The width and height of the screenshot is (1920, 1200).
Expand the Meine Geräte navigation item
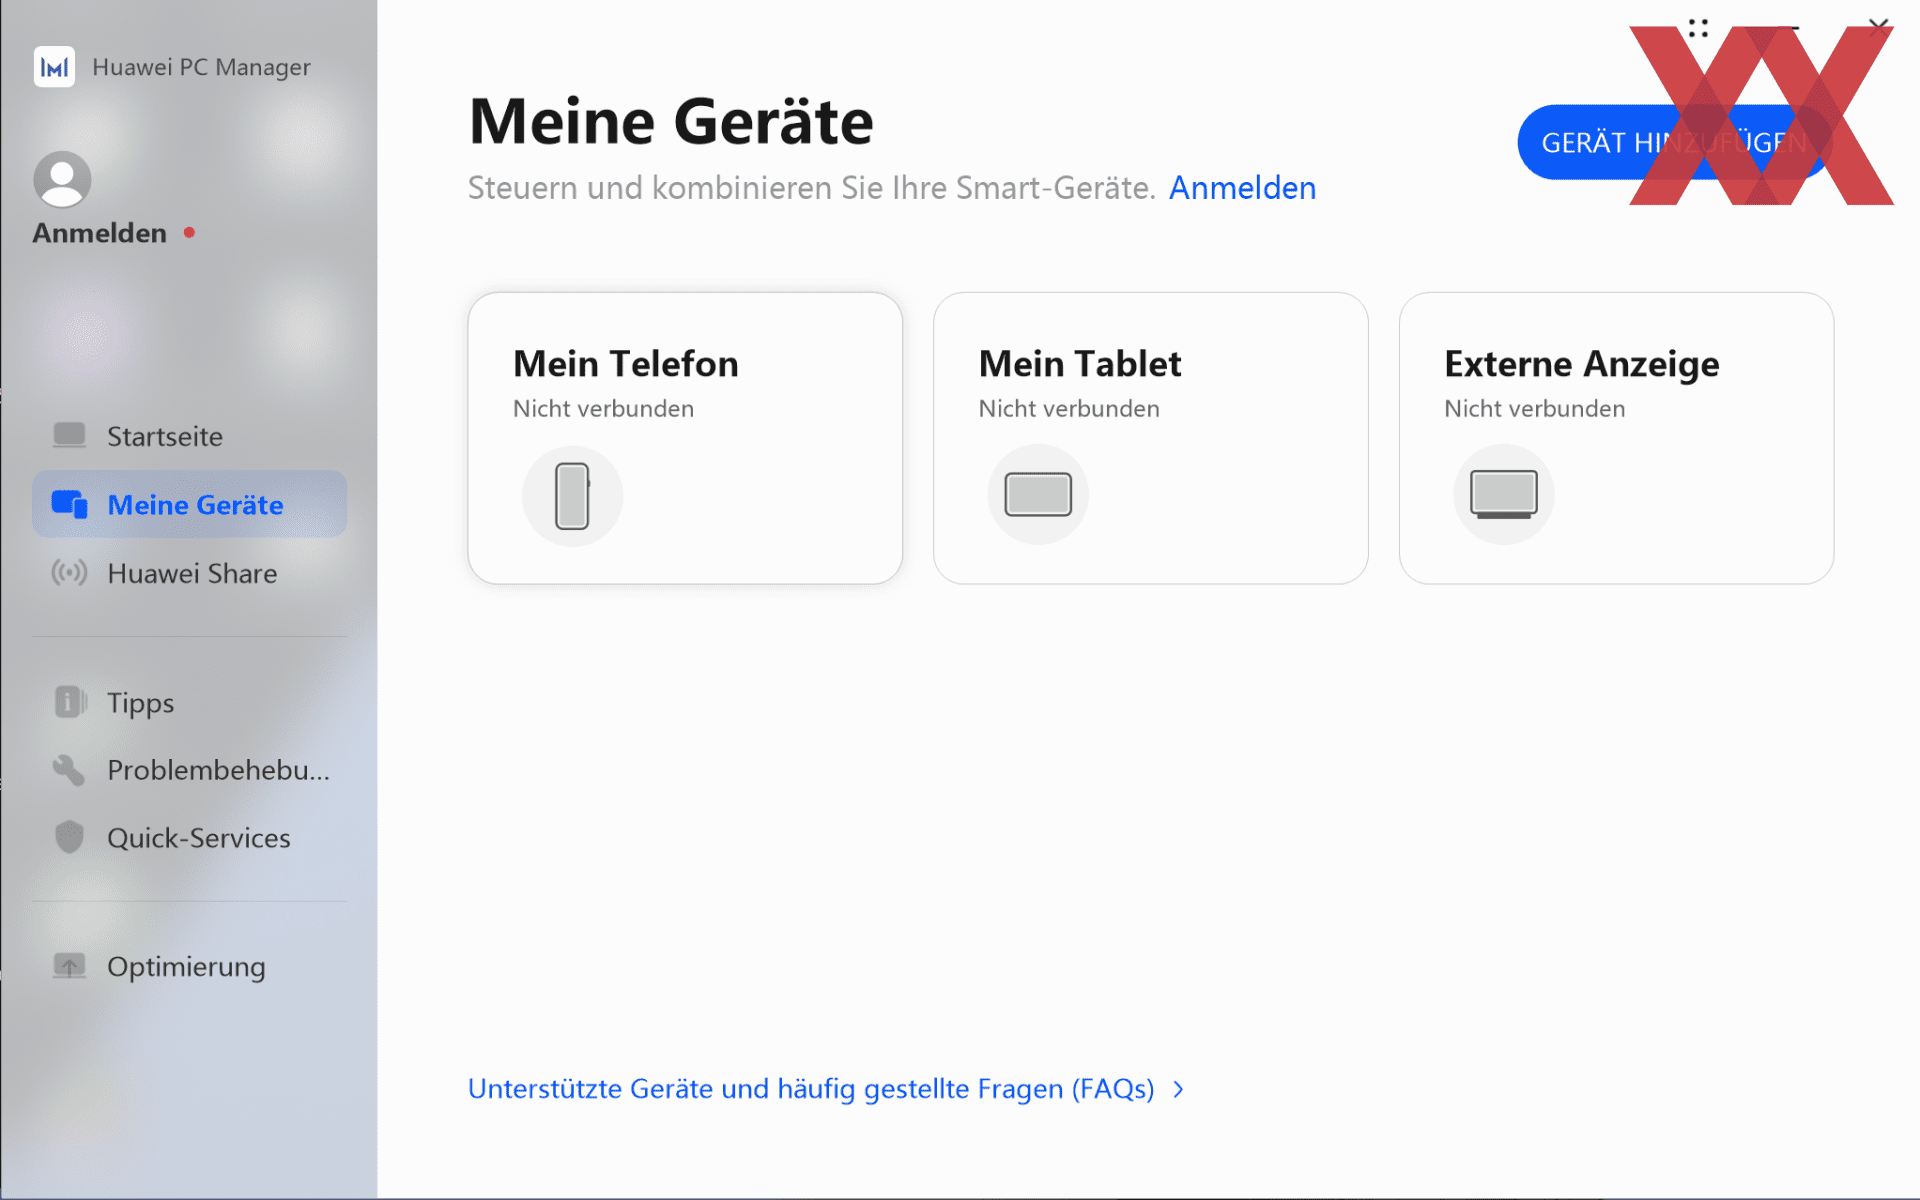point(194,505)
